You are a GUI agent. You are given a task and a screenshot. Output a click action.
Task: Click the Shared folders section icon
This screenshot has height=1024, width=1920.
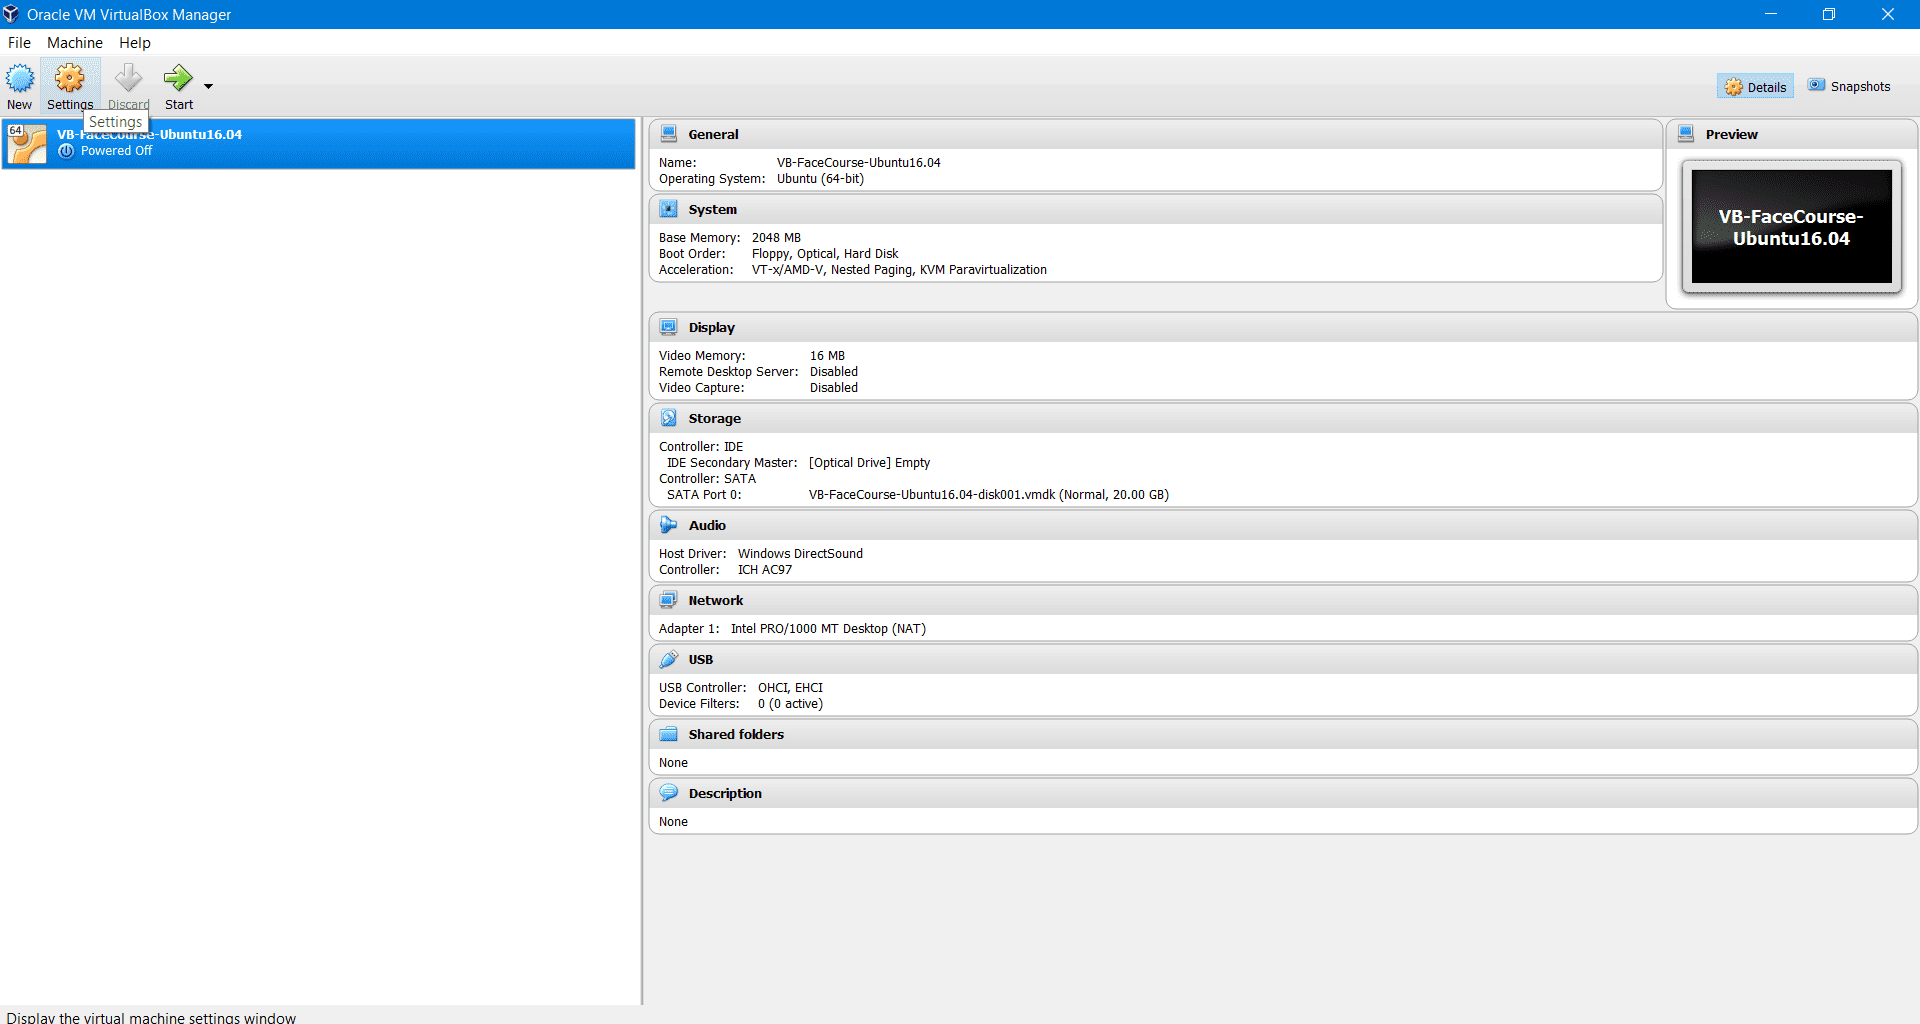pos(669,734)
